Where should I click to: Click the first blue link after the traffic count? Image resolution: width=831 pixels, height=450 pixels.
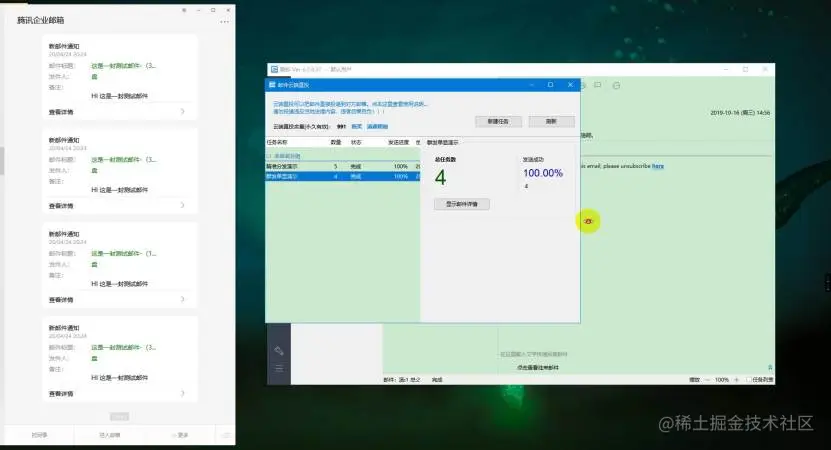pyautogui.click(x=357, y=127)
